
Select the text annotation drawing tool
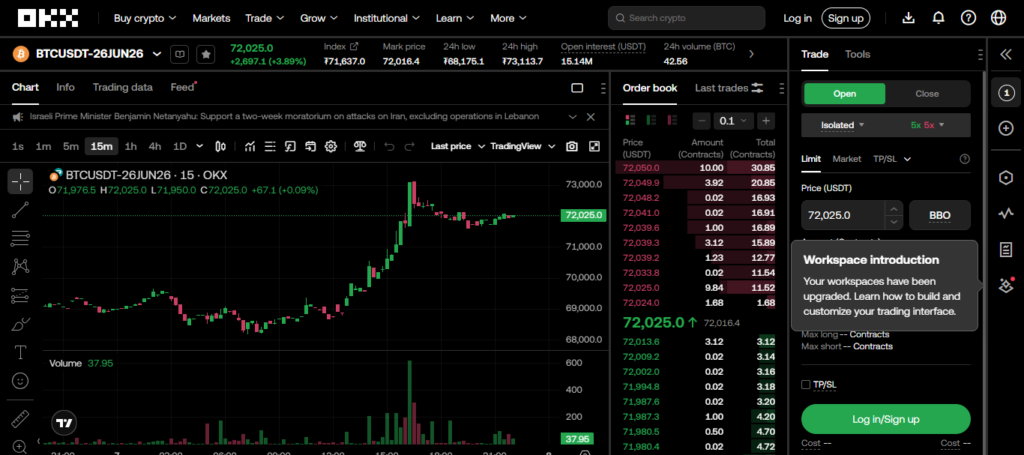(20, 352)
